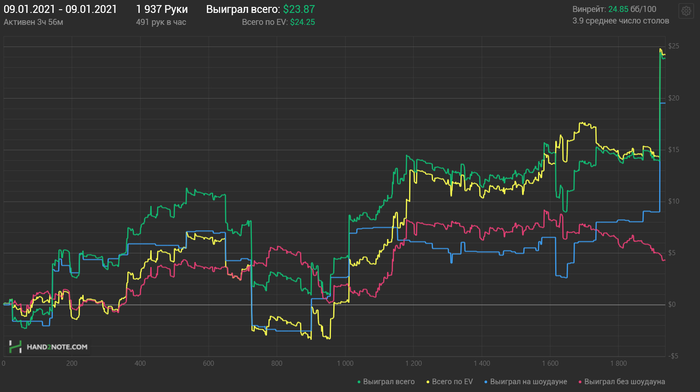Click the date range '09.01.2021 - 09.01.2021'
This screenshot has height=392, width=700.
tap(60, 9)
